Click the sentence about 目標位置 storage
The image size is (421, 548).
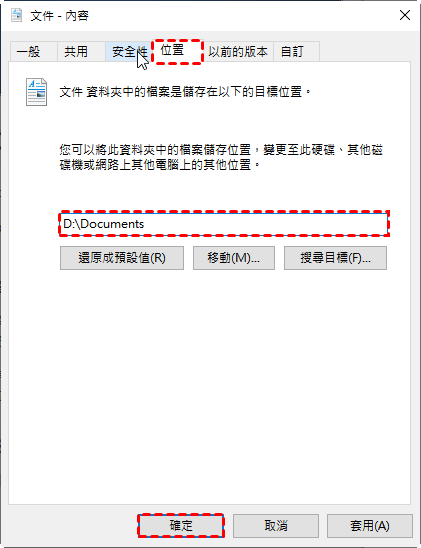coord(185,92)
